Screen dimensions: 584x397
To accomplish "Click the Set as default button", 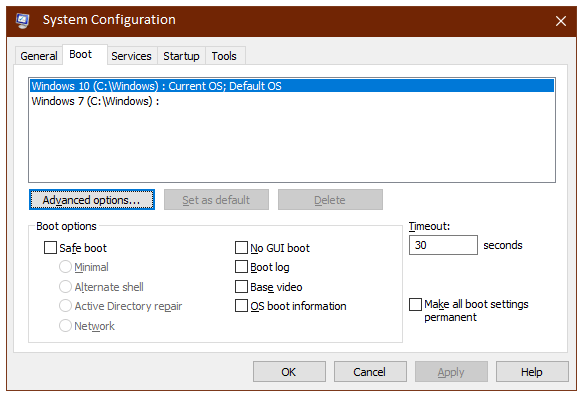I will point(216,200).
